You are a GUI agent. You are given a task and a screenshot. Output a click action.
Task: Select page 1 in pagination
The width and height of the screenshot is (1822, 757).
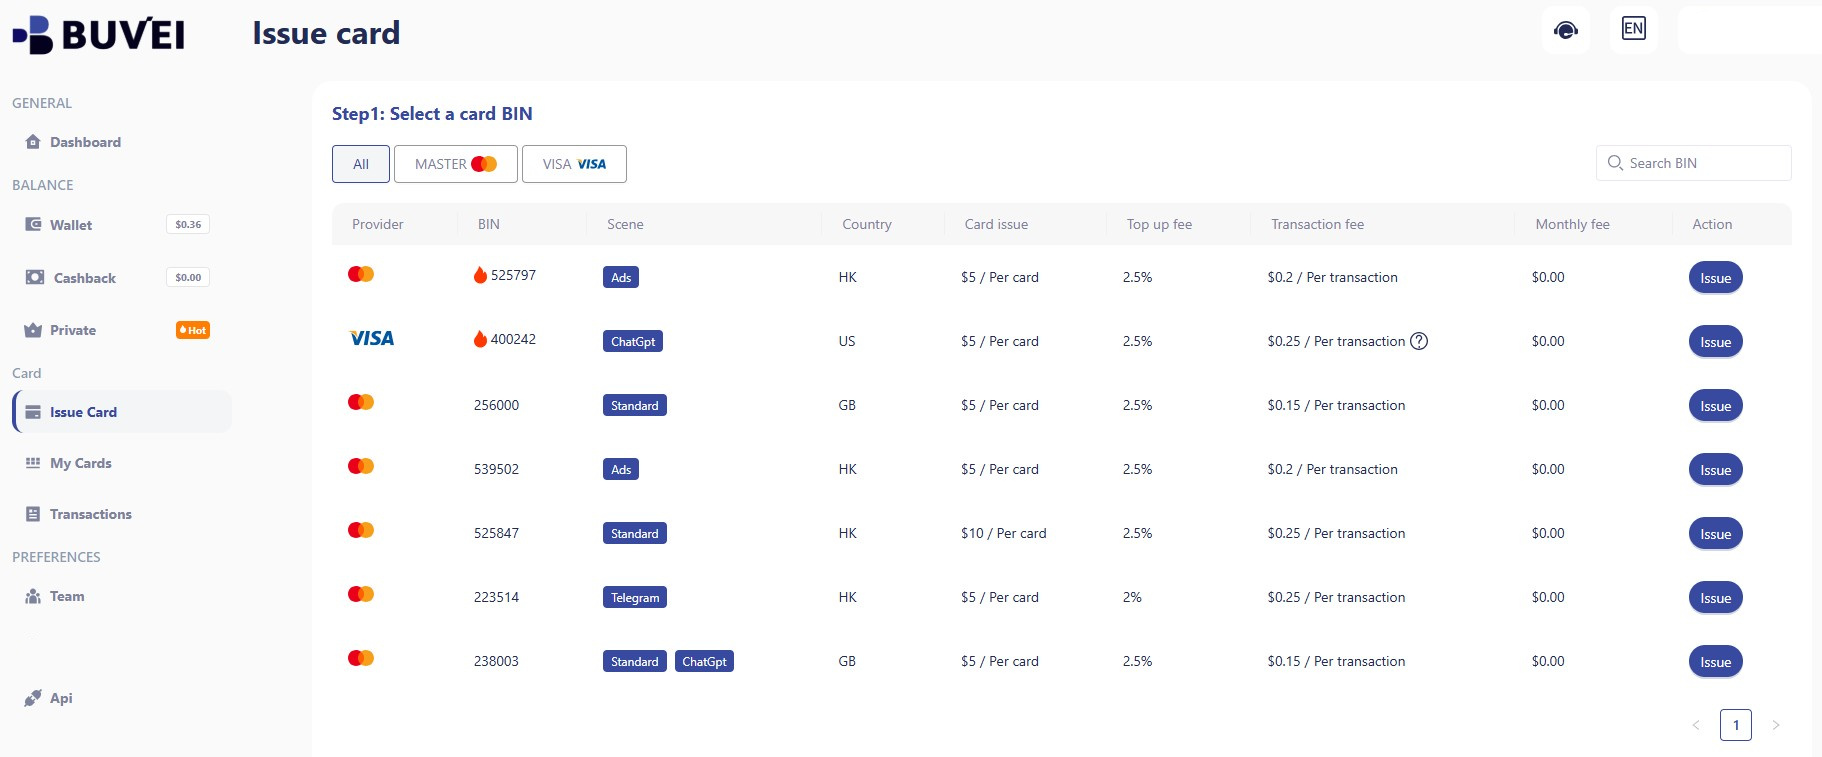[1735, 725]
